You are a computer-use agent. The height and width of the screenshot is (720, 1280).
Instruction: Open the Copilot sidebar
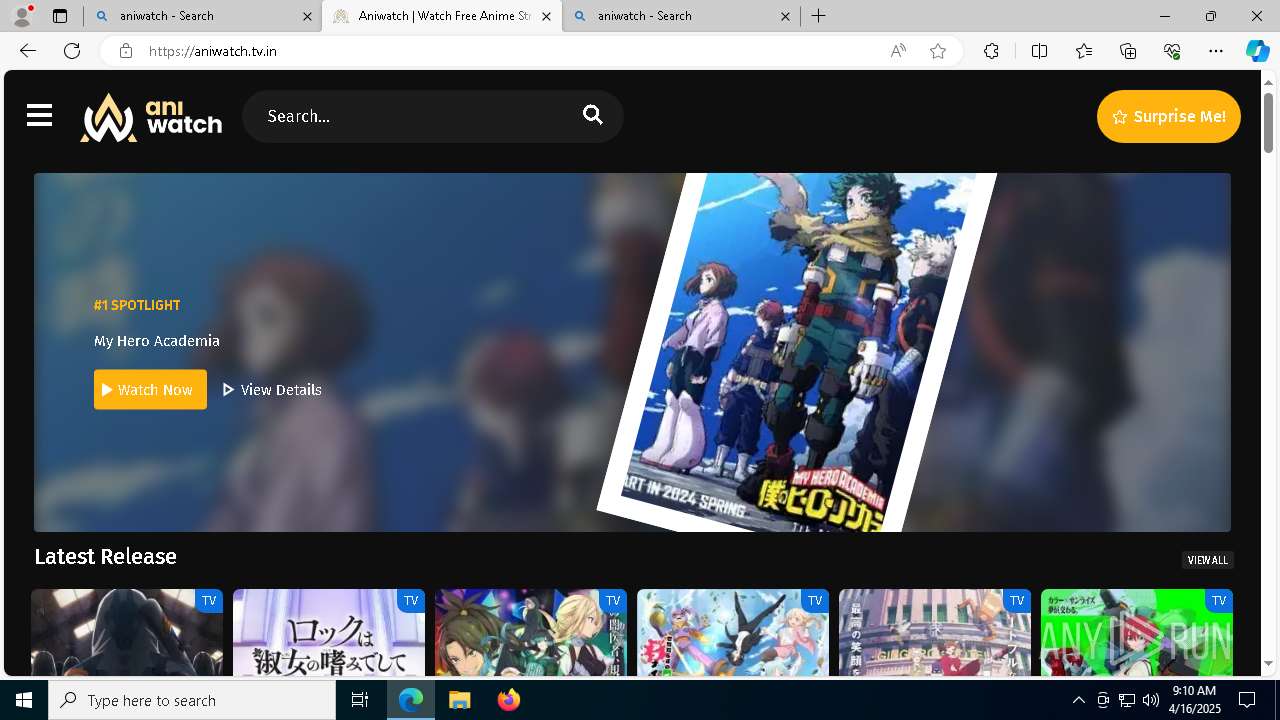[x=1257, y=51]
